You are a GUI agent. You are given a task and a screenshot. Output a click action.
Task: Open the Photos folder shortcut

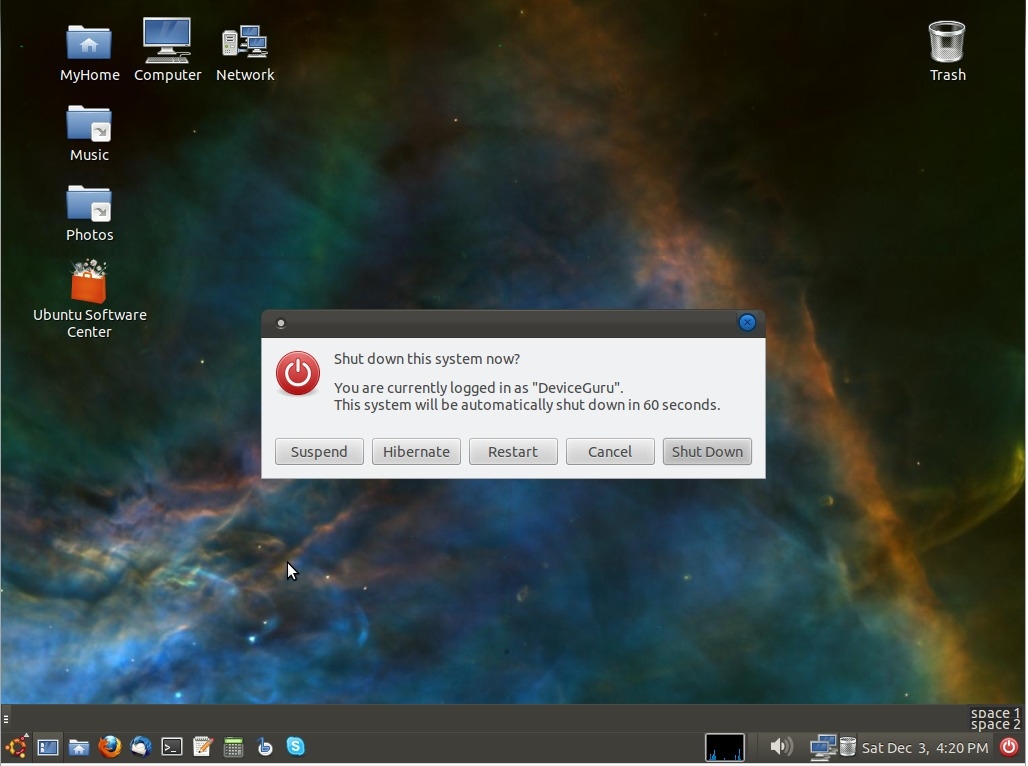coord(89,213)
